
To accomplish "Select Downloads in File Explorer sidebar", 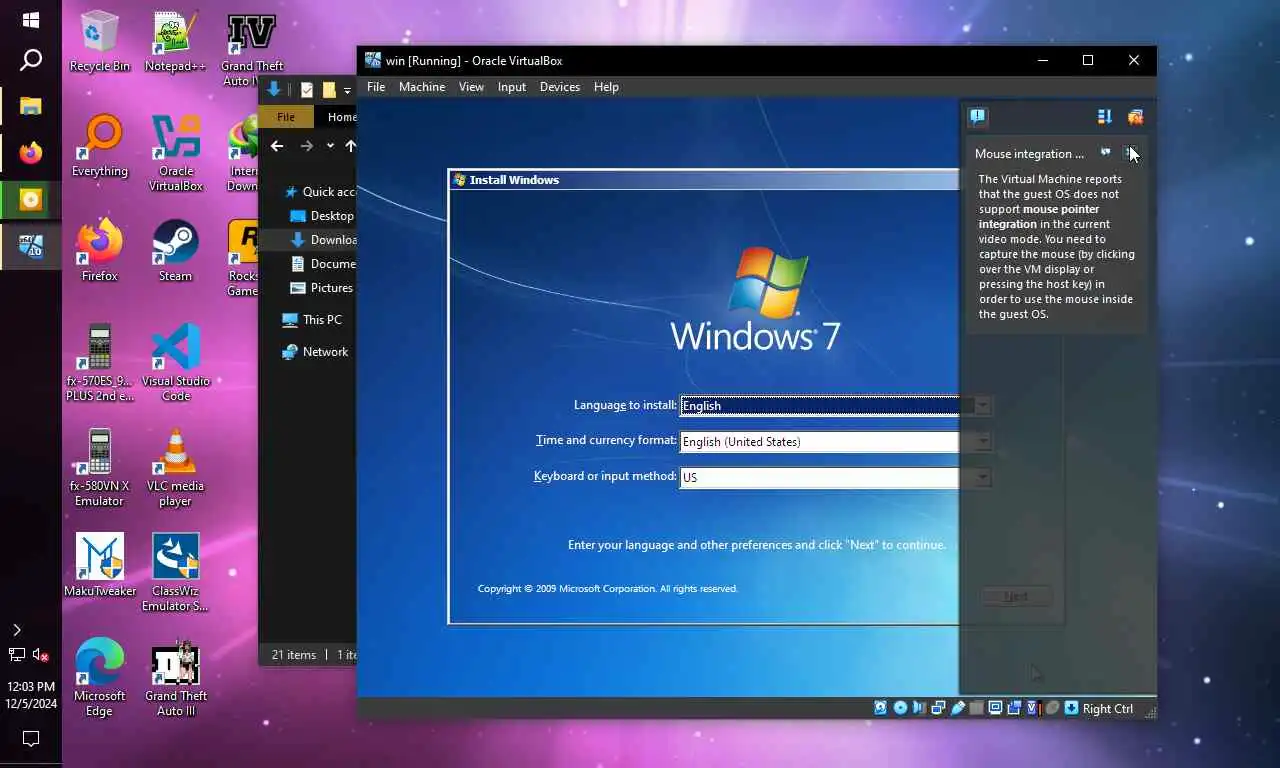I will (x=322, y=240).
